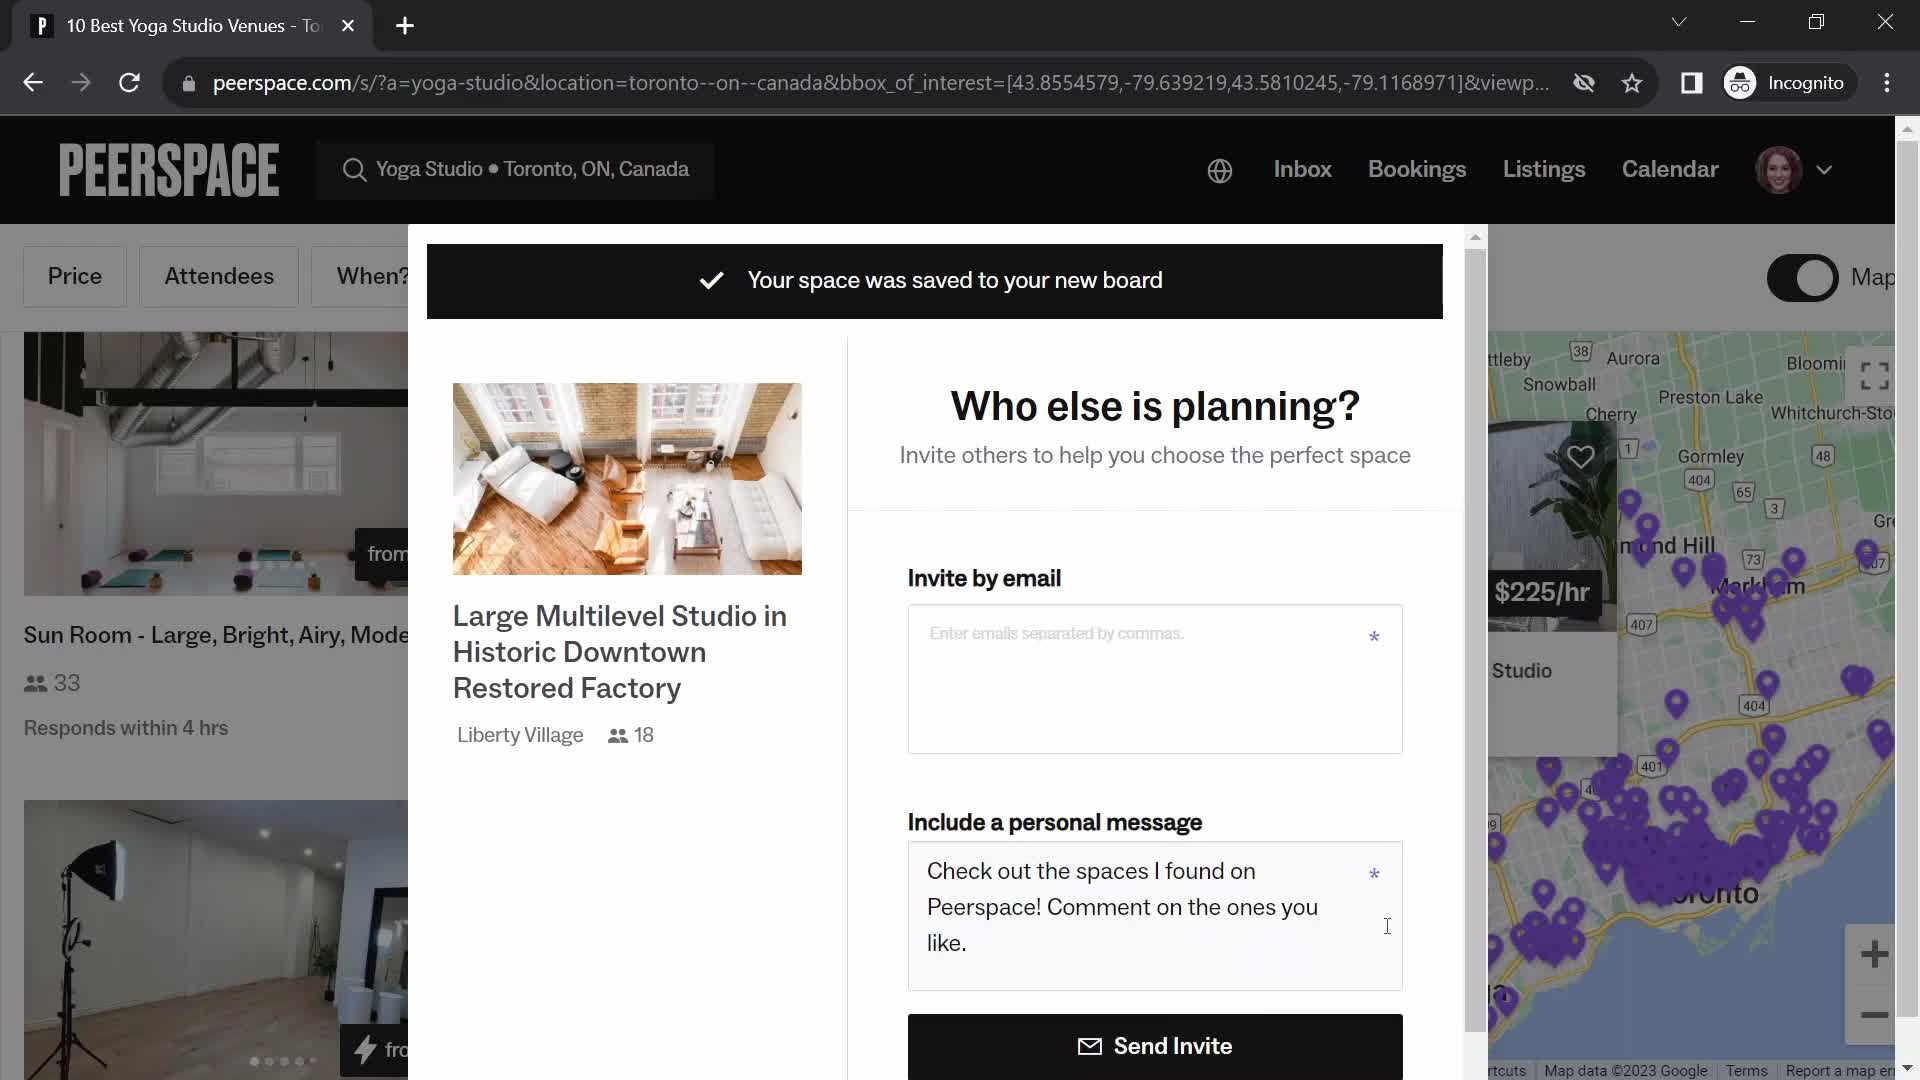Click the user profile avatar icon
The image size is (1920, 1080).
click(x=1780, y=169)
